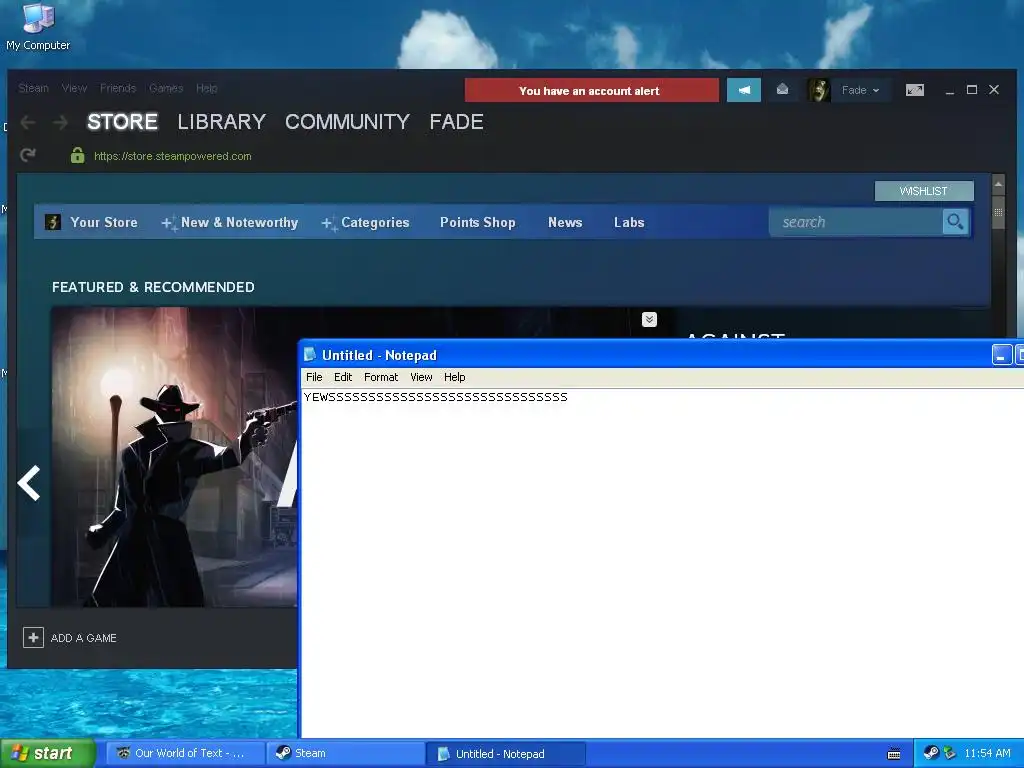This screenshot has height=768, width=1024.
Task: Open Notepad's File menu
Action: 314,377
